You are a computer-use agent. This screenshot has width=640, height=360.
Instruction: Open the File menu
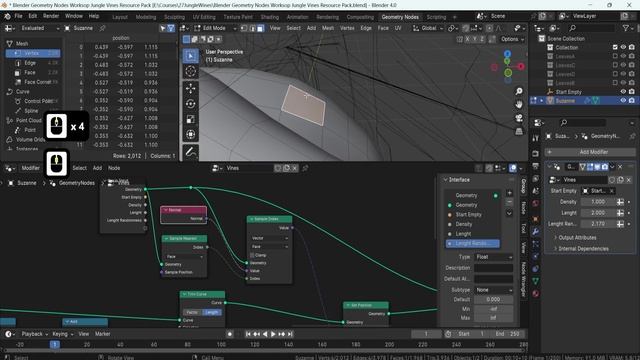tap(18, 16)
